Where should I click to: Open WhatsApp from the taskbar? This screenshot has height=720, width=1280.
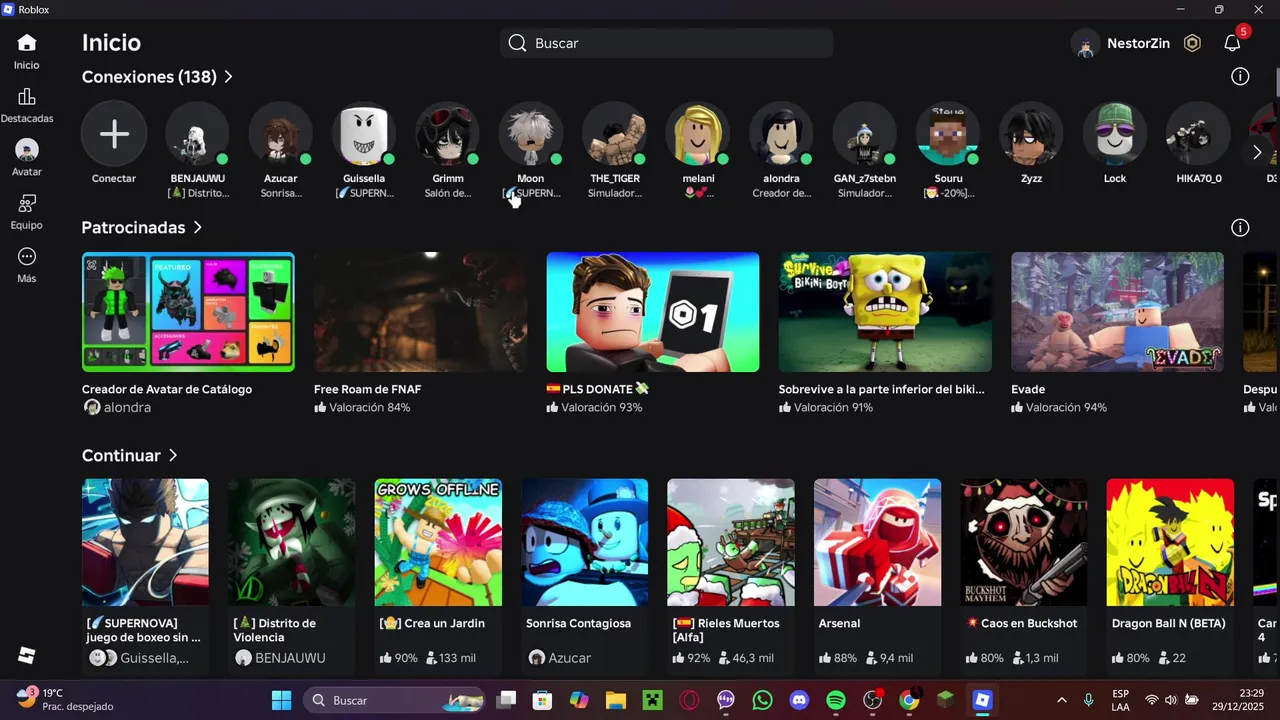(x=762, y=700)
